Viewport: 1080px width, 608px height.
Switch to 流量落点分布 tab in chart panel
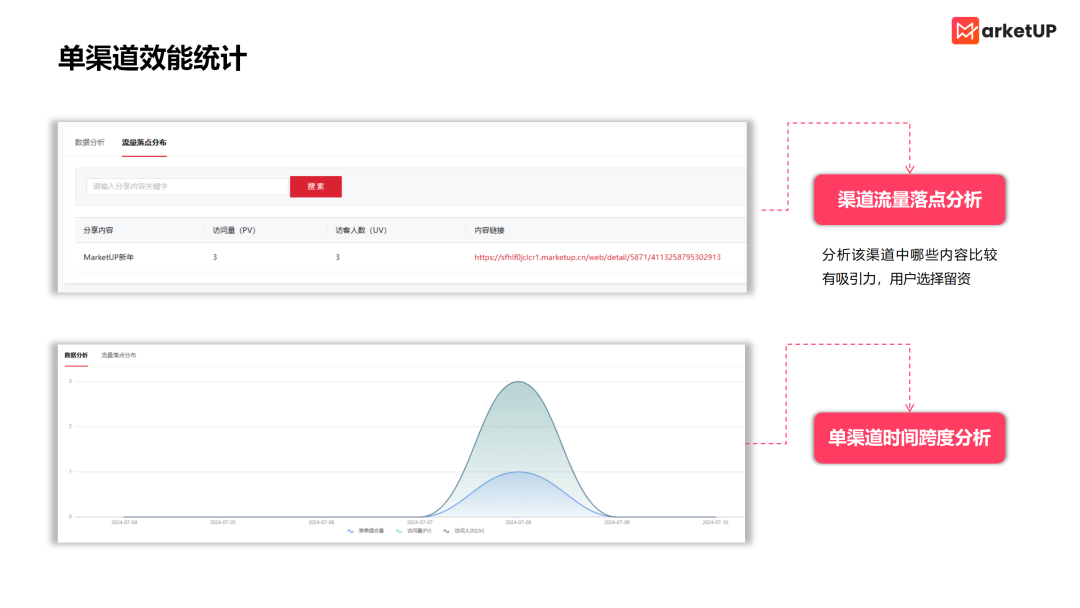tap(118, 355)
